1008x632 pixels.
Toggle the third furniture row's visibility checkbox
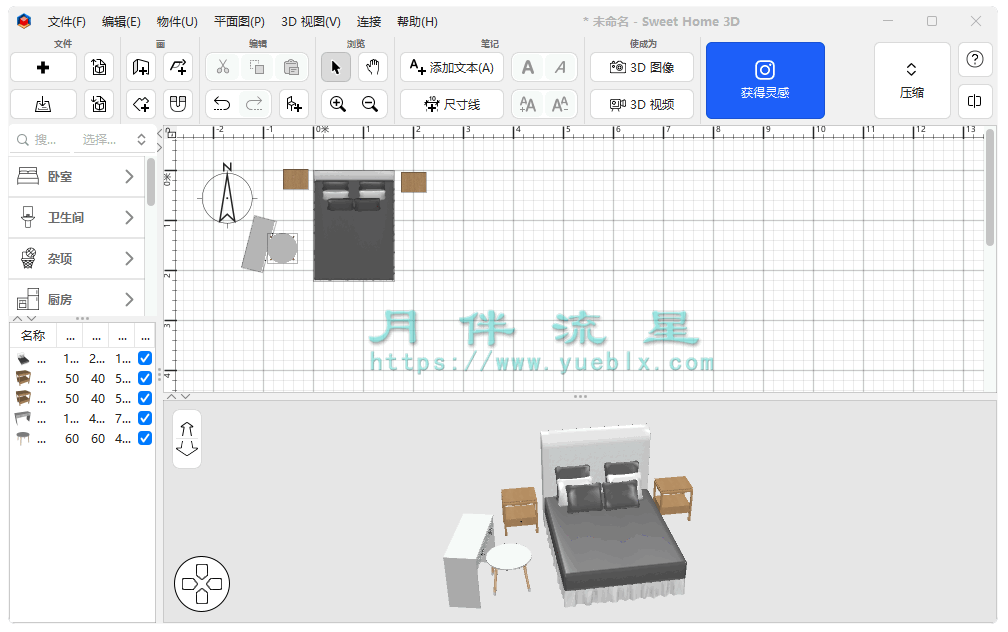point(145,398)
